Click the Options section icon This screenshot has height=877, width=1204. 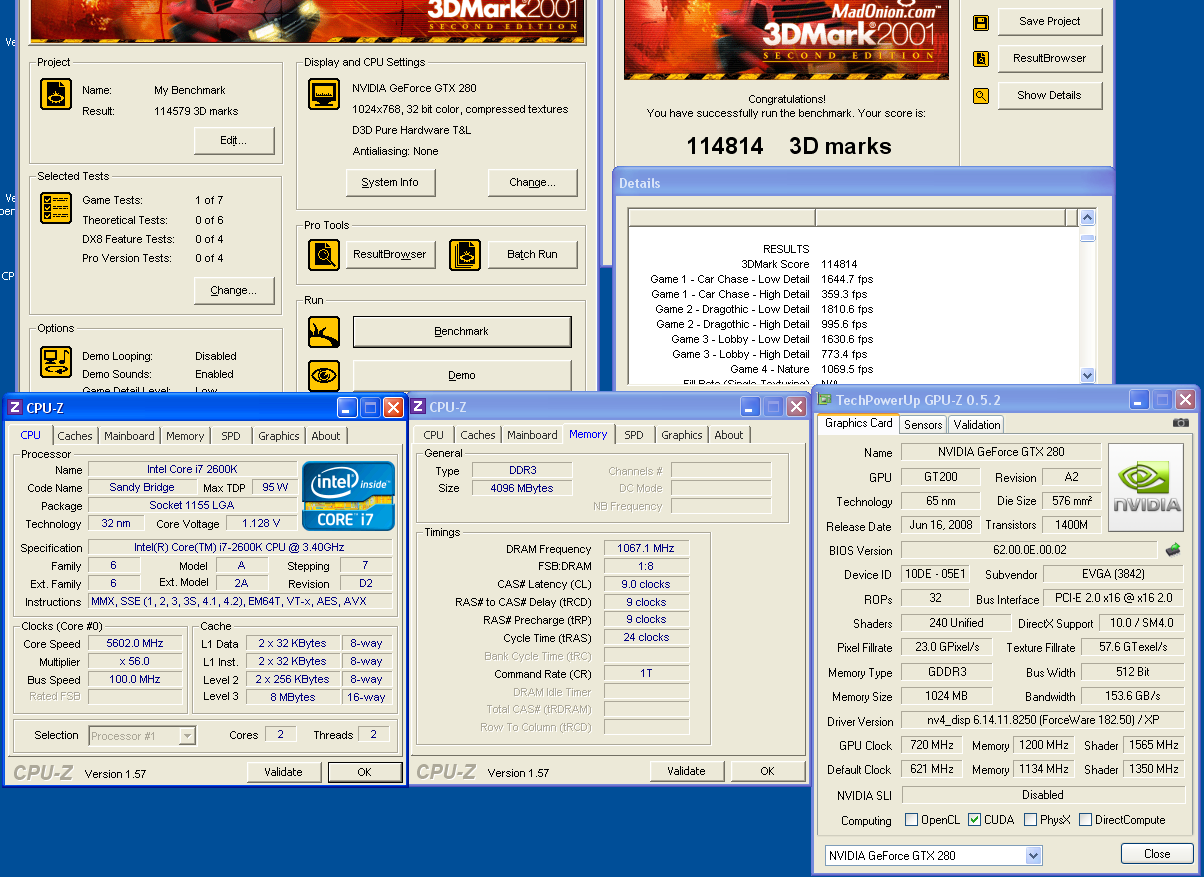point(56,361)
